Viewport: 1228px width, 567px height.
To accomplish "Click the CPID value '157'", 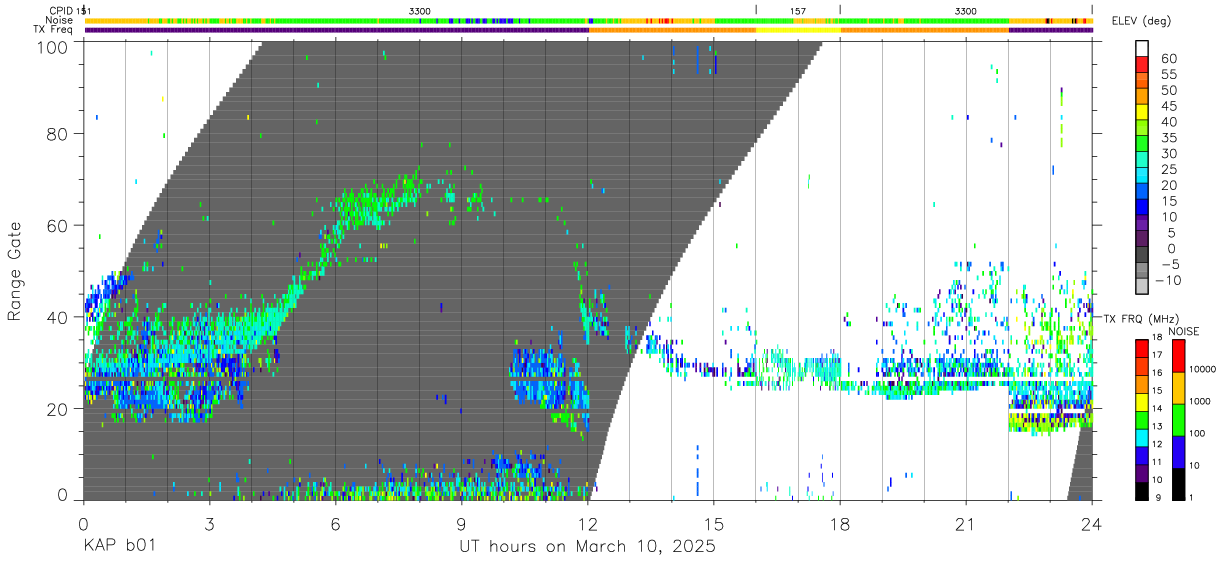I will (798, 10).
